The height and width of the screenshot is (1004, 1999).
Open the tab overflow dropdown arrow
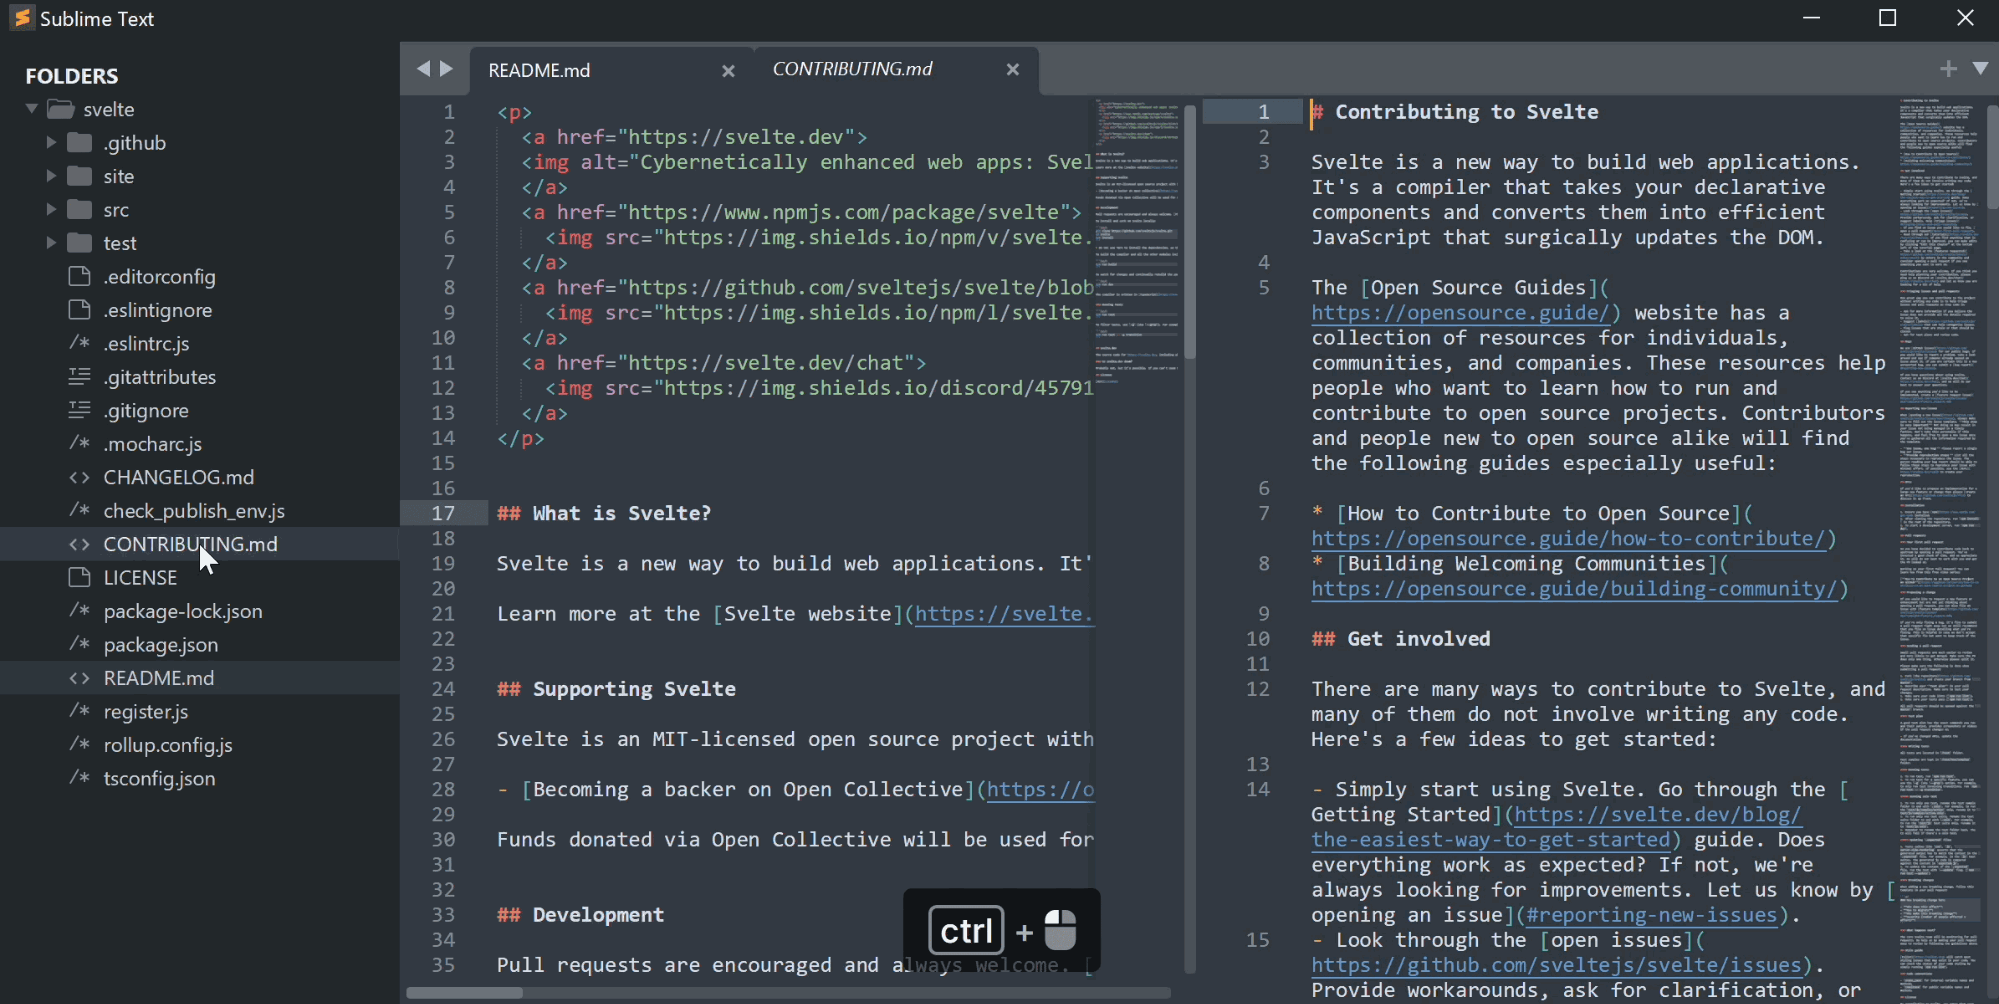(1981, 68)
